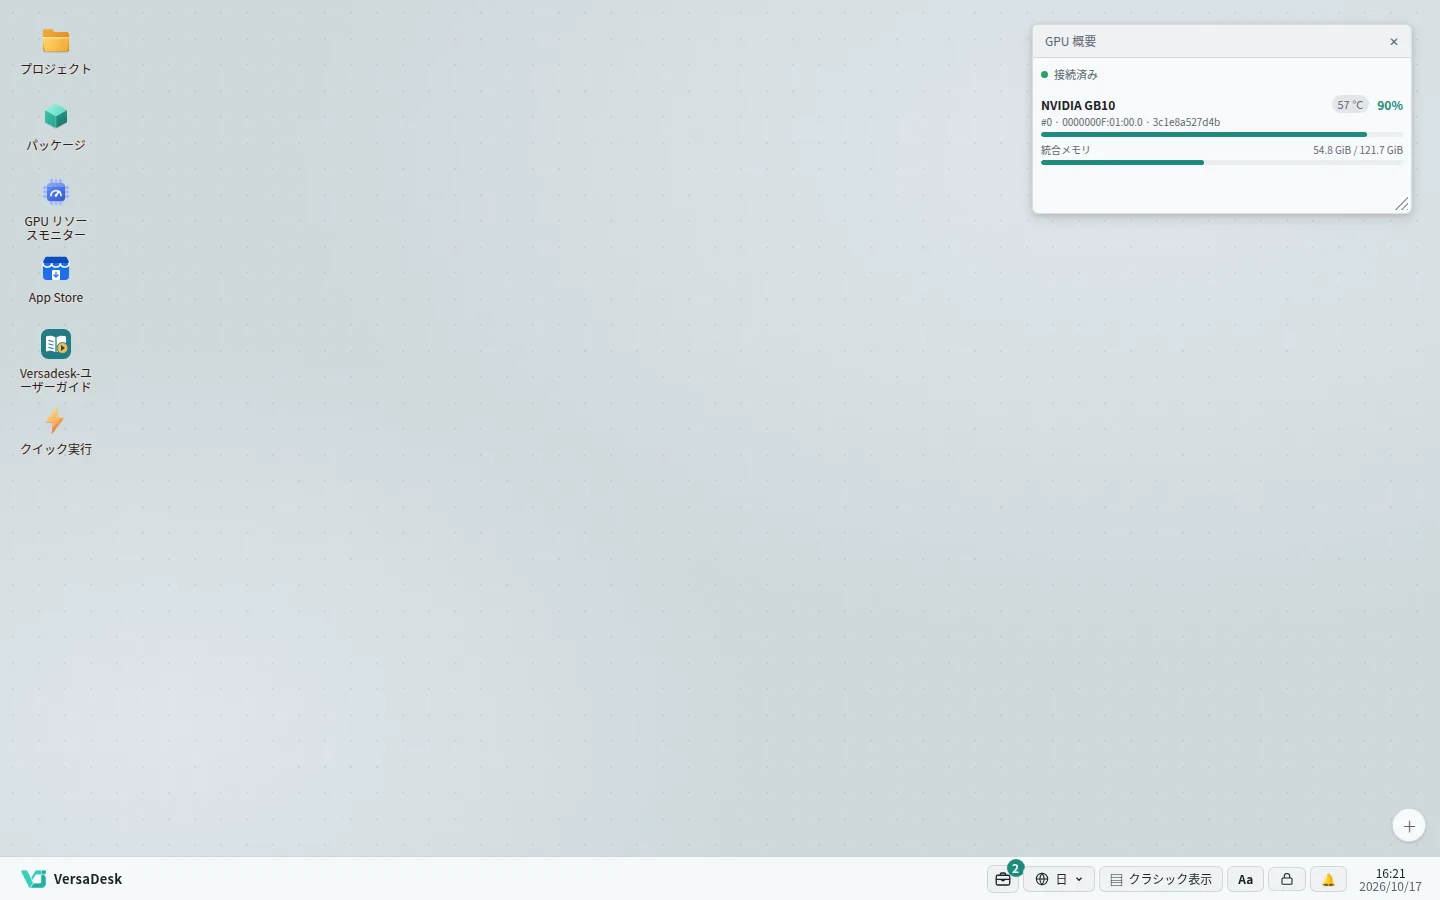
Task: Open the notification bell in taskbar
Action: pos(1328,879)
